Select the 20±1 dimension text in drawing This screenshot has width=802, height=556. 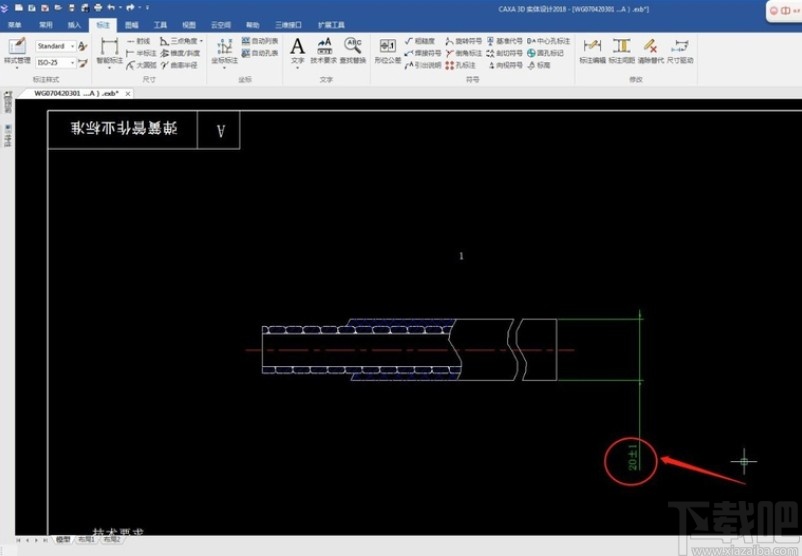(x=632, y=457)
